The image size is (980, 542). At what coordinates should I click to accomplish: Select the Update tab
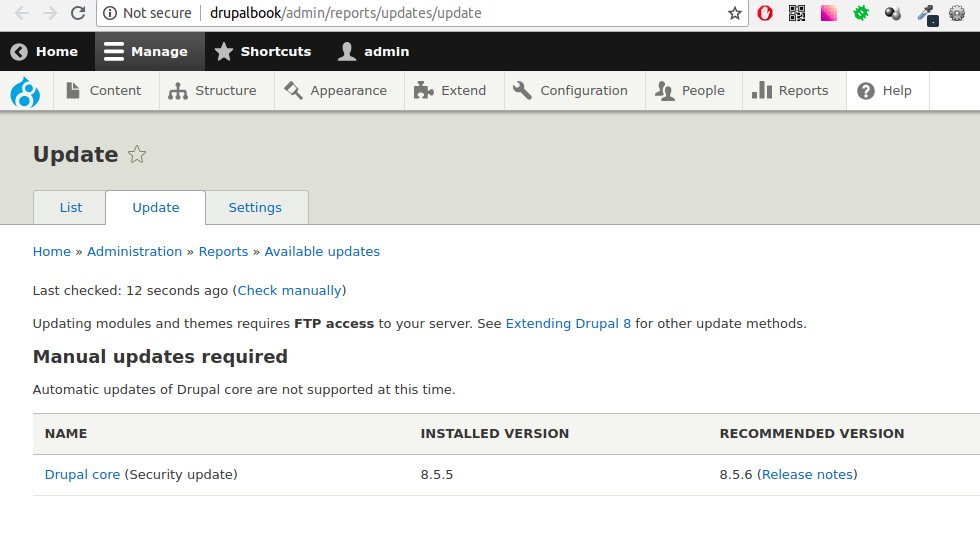click(x=156, y=208)
